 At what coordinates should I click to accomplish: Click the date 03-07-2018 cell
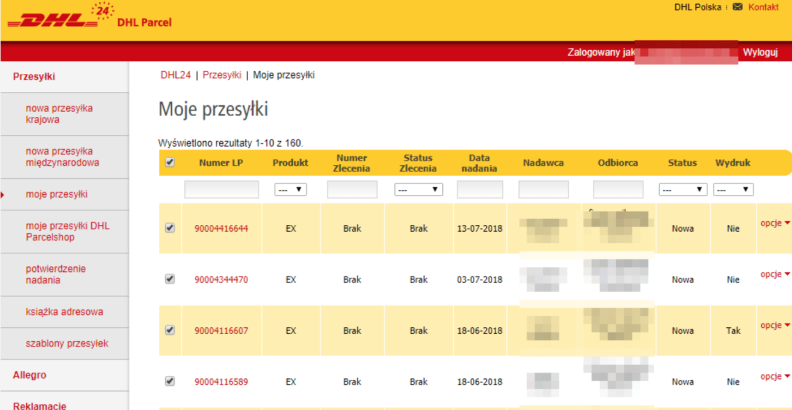click(480, 279)
